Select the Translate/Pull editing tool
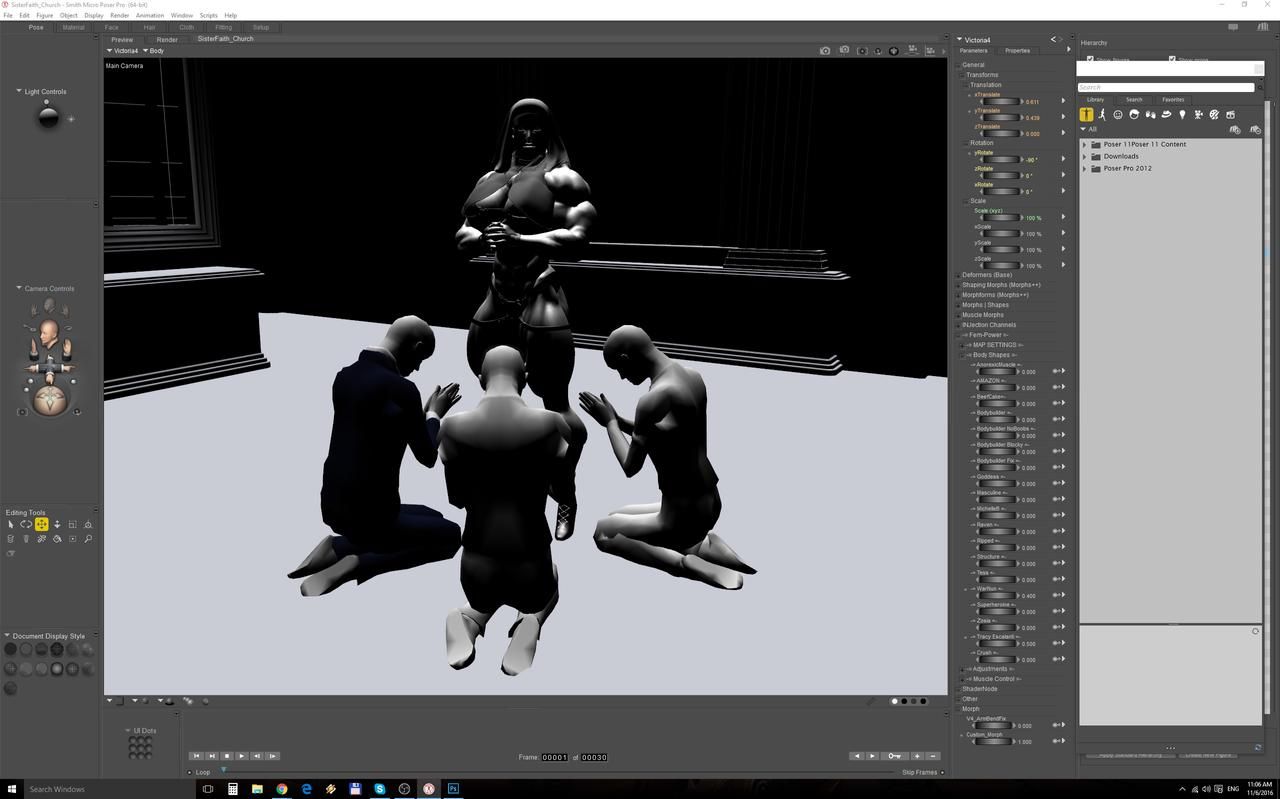This screenshot has height=799, width=1280. pos(41,524)
